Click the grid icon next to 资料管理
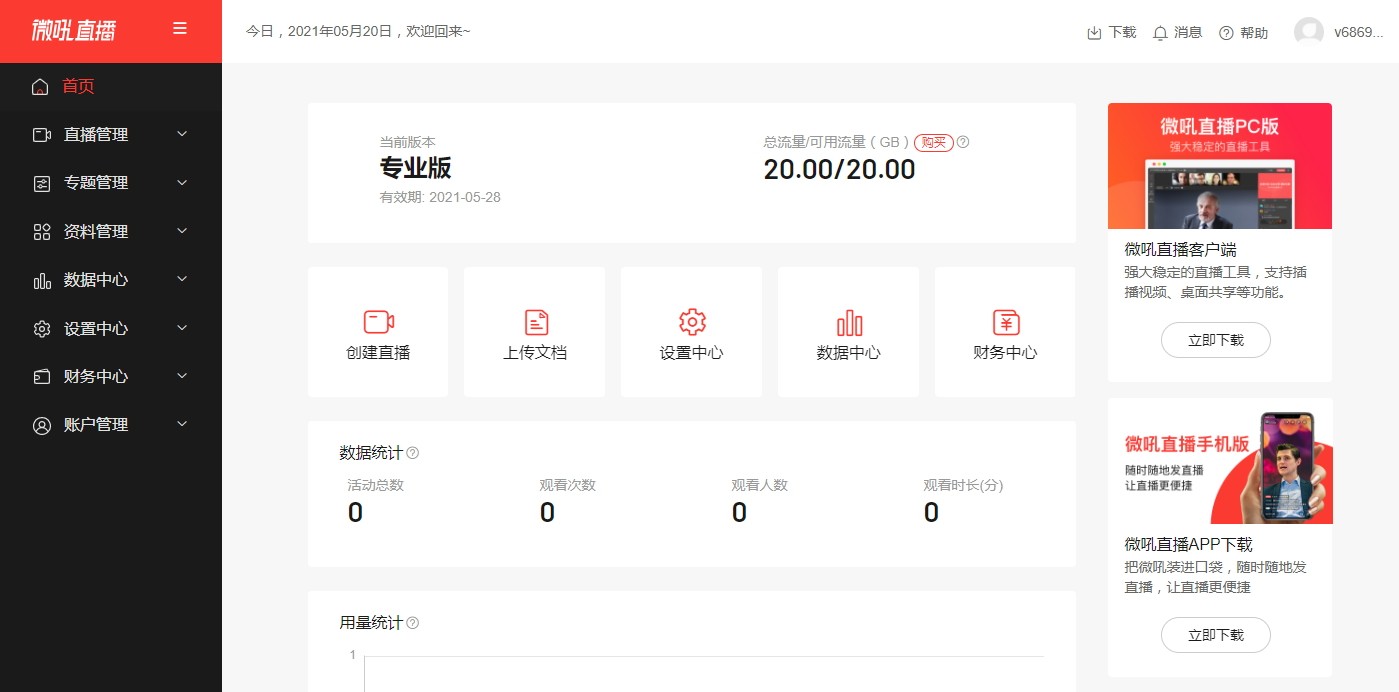This screenshot has width=1399, height=692. (42, 232)
